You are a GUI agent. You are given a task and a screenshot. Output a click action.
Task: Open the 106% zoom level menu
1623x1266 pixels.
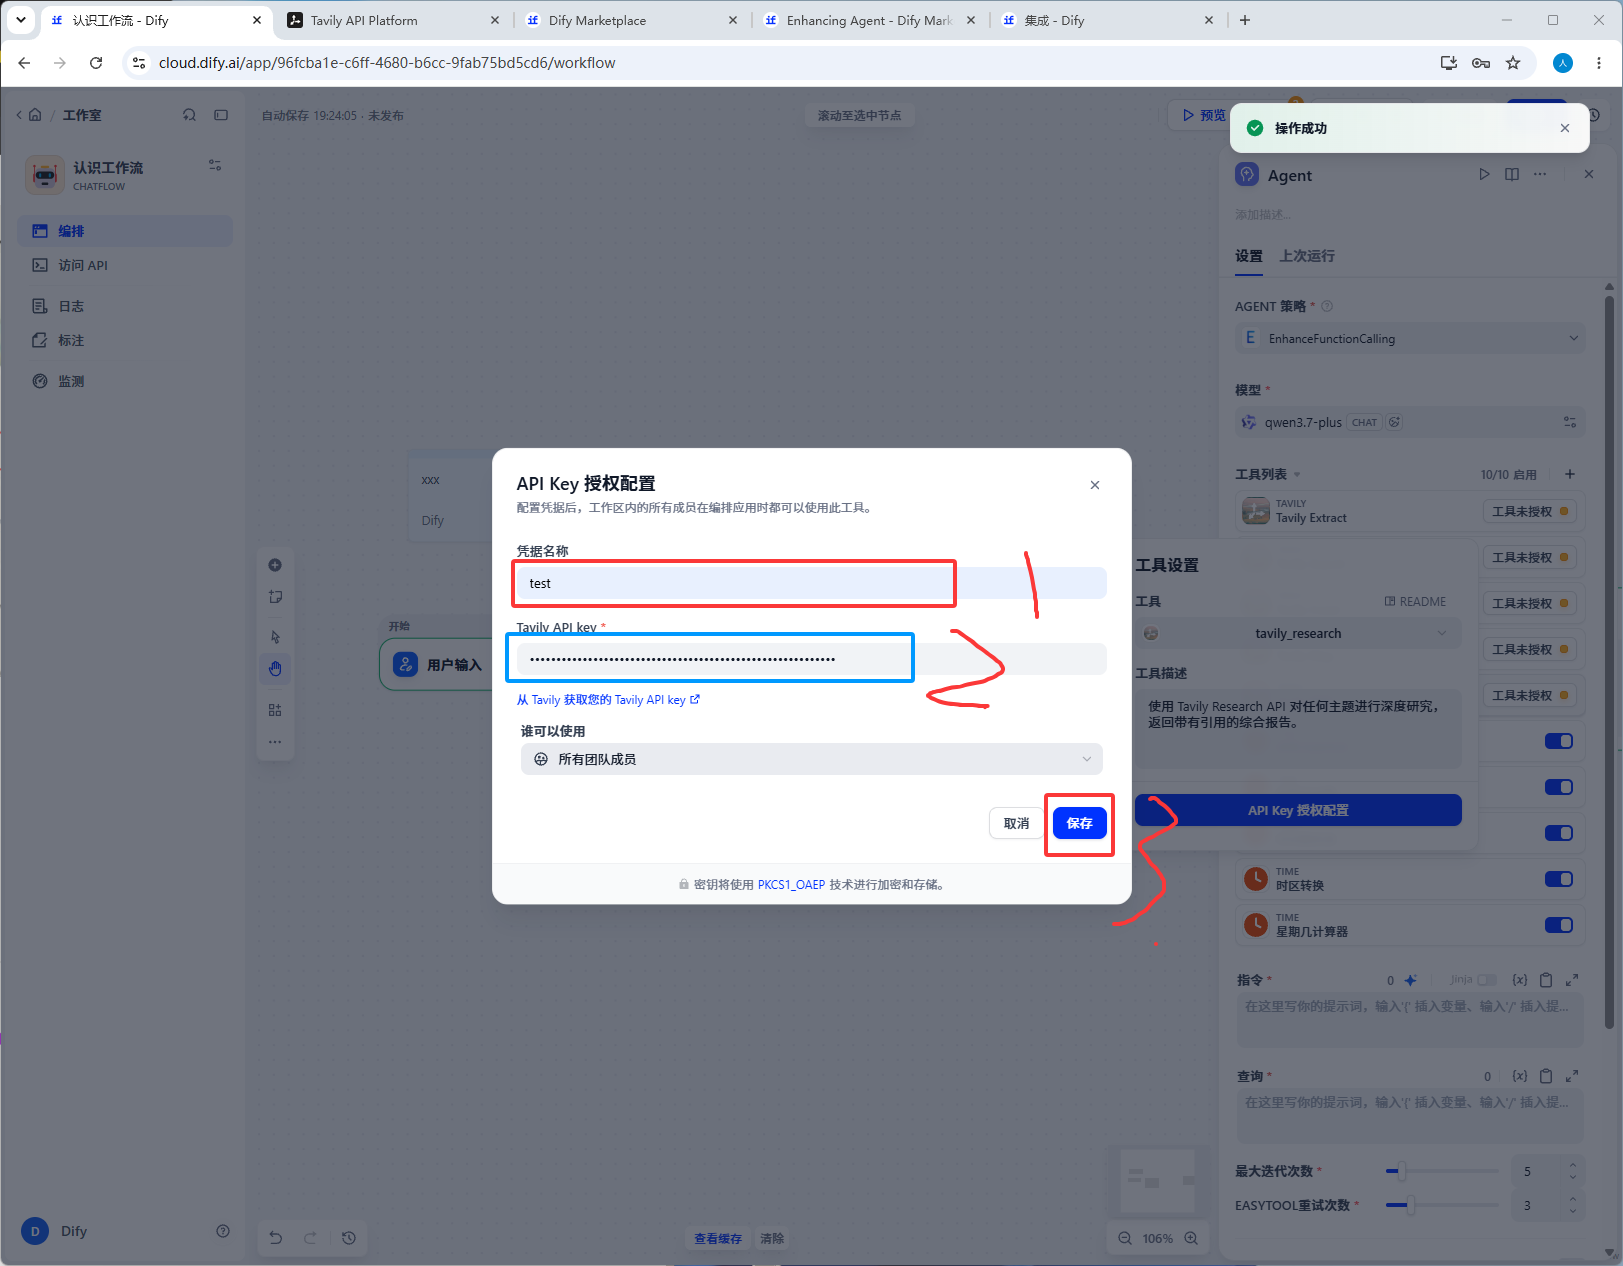click(x=1158, y=1238)
